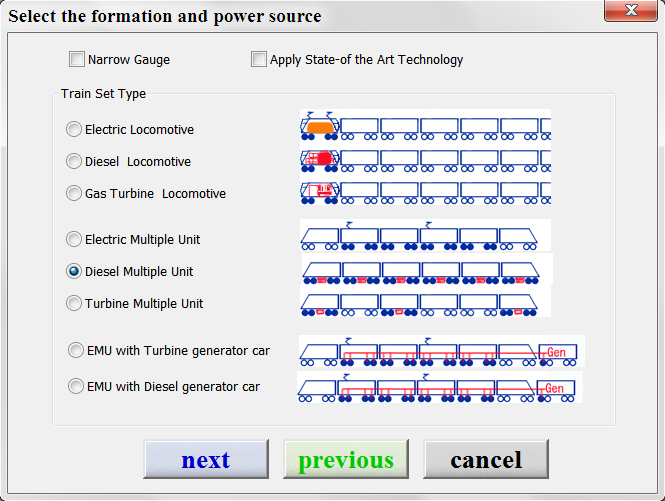Click the EMU with Diesel generator car label

click(x=173, y=387)
